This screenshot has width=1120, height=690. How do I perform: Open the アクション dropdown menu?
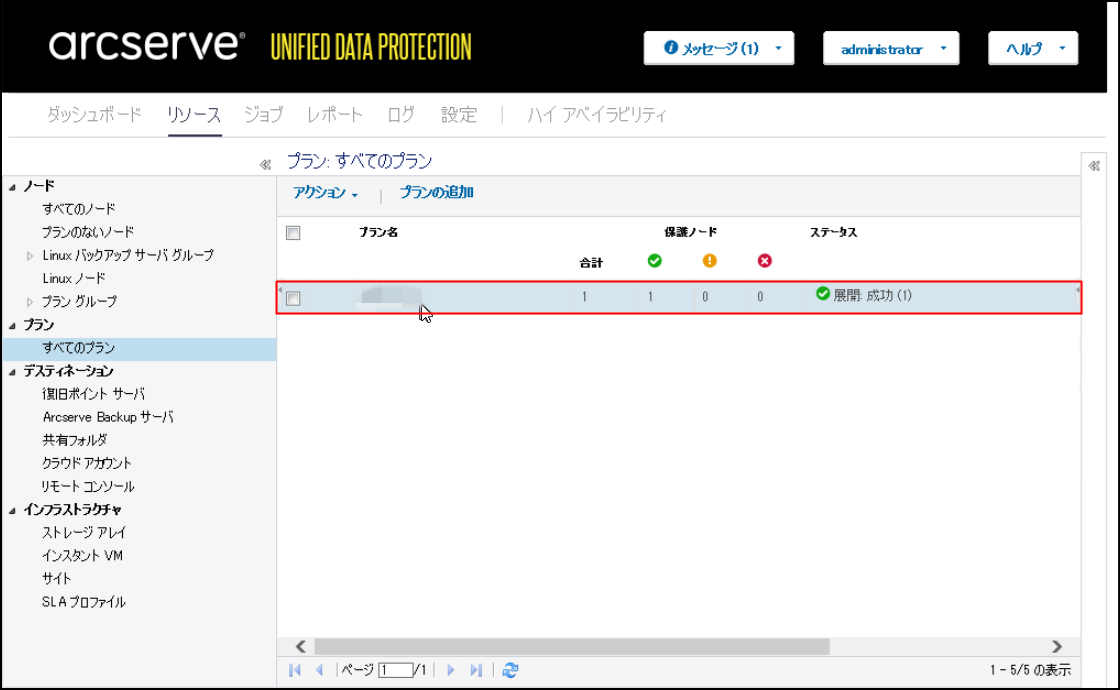pos(325,193)
